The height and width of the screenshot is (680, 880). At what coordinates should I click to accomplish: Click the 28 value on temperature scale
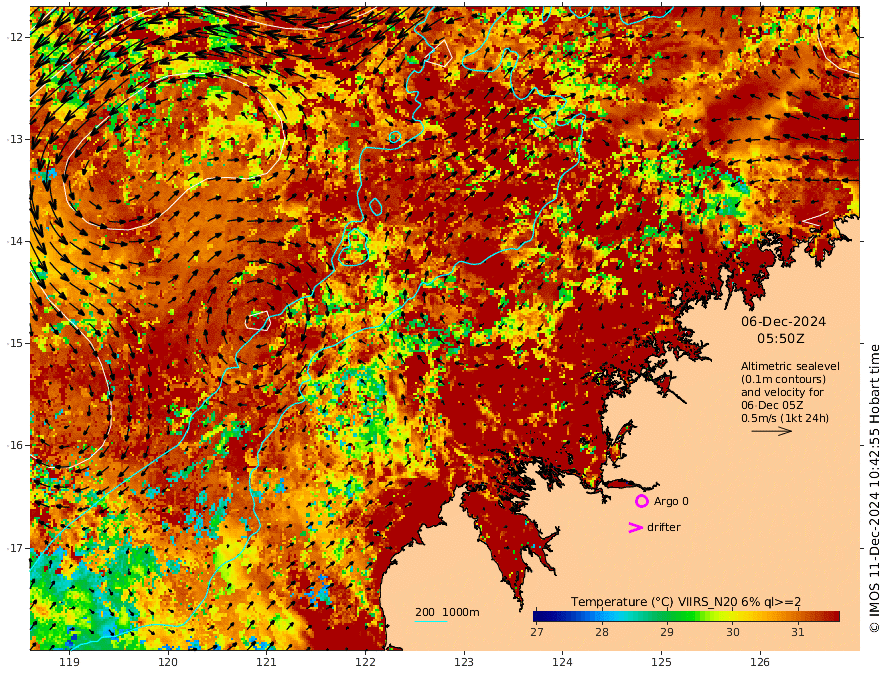602,632
